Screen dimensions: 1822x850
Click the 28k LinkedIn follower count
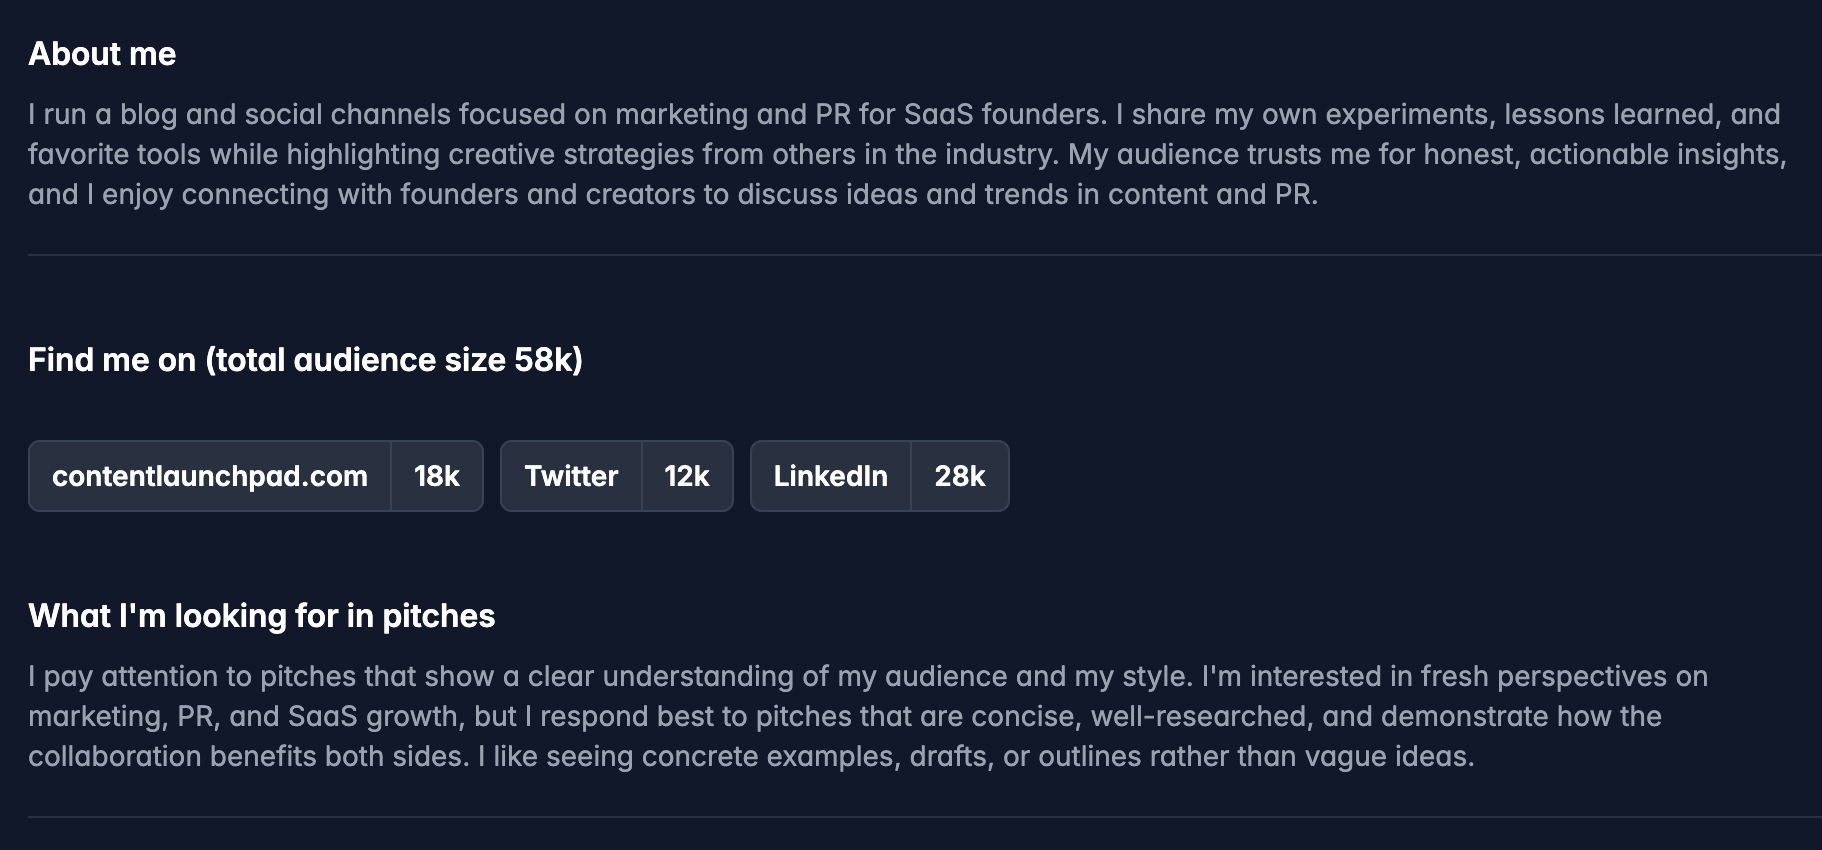(x=959, y=476)
